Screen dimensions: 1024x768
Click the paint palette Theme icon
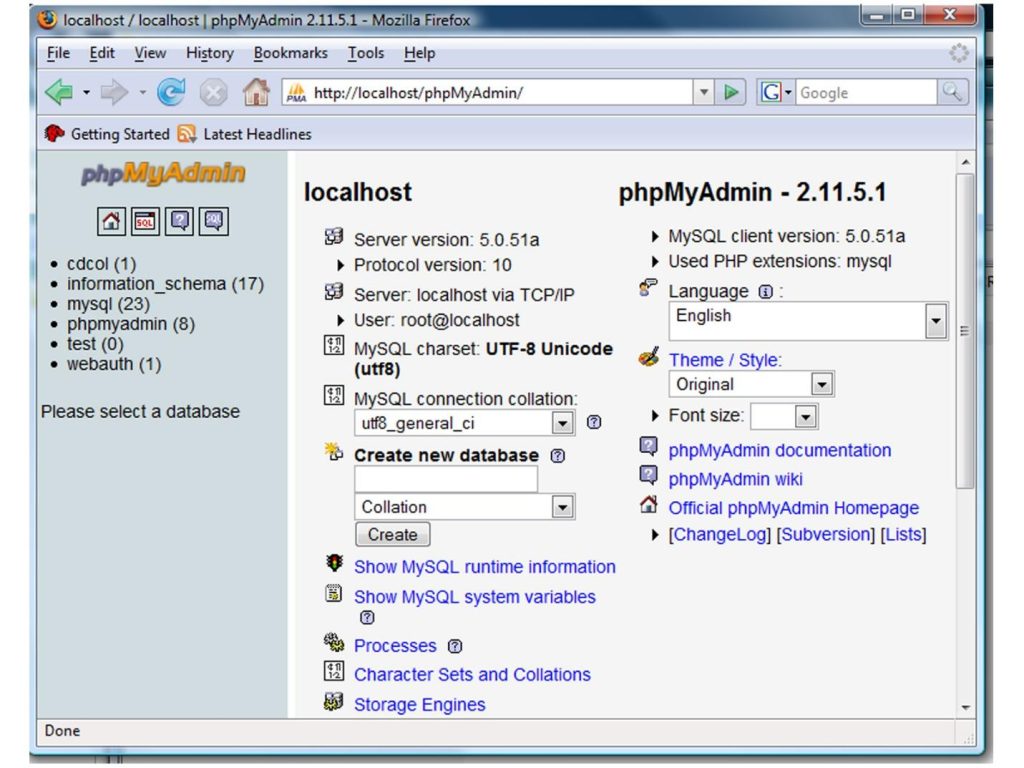[x=648, y=357]
